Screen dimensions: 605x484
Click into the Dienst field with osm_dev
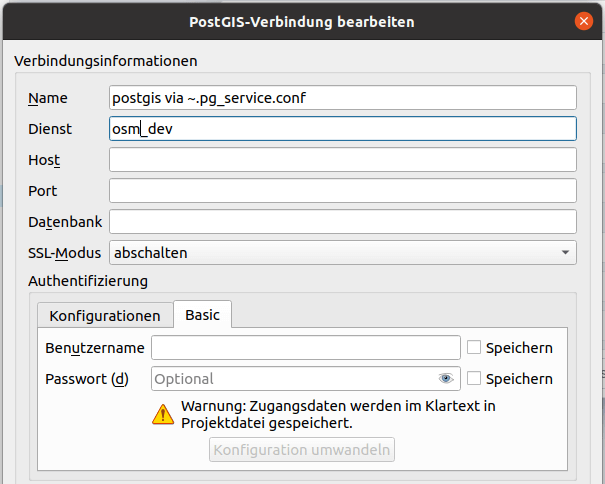(342, 129)
